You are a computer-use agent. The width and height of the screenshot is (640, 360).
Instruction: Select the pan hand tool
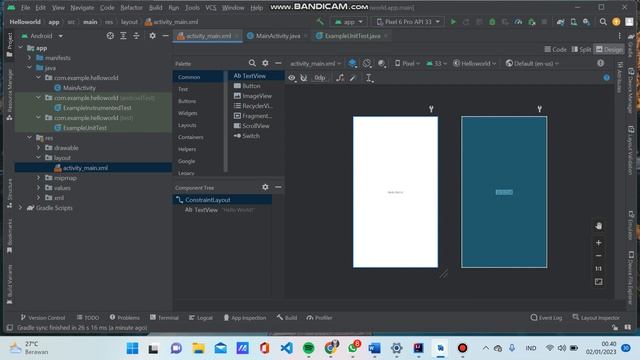(x=598, y=226)
